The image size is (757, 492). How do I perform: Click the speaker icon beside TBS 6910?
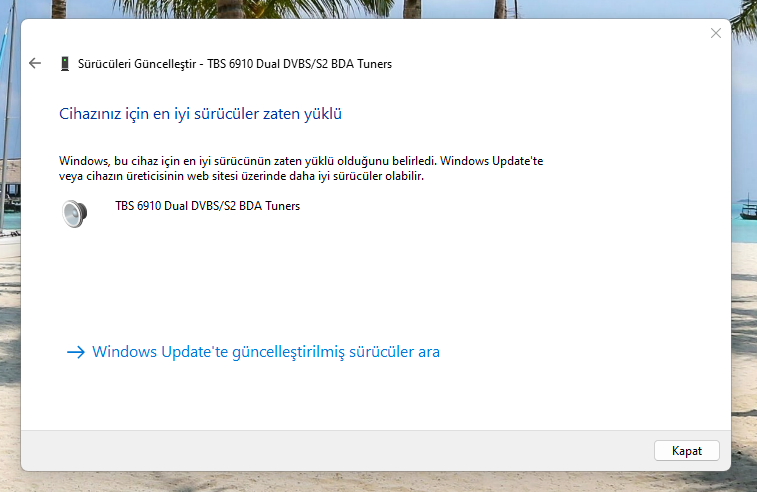pos(74,213)
